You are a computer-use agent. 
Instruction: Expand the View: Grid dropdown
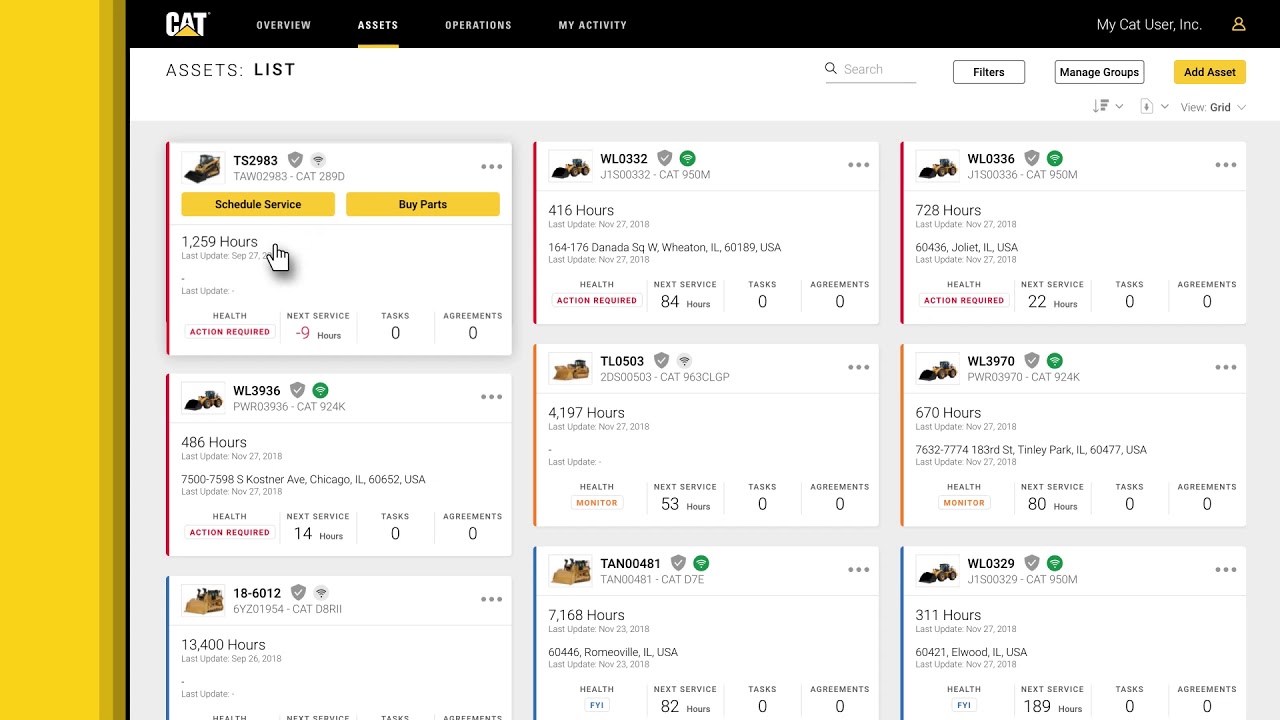1213,107
